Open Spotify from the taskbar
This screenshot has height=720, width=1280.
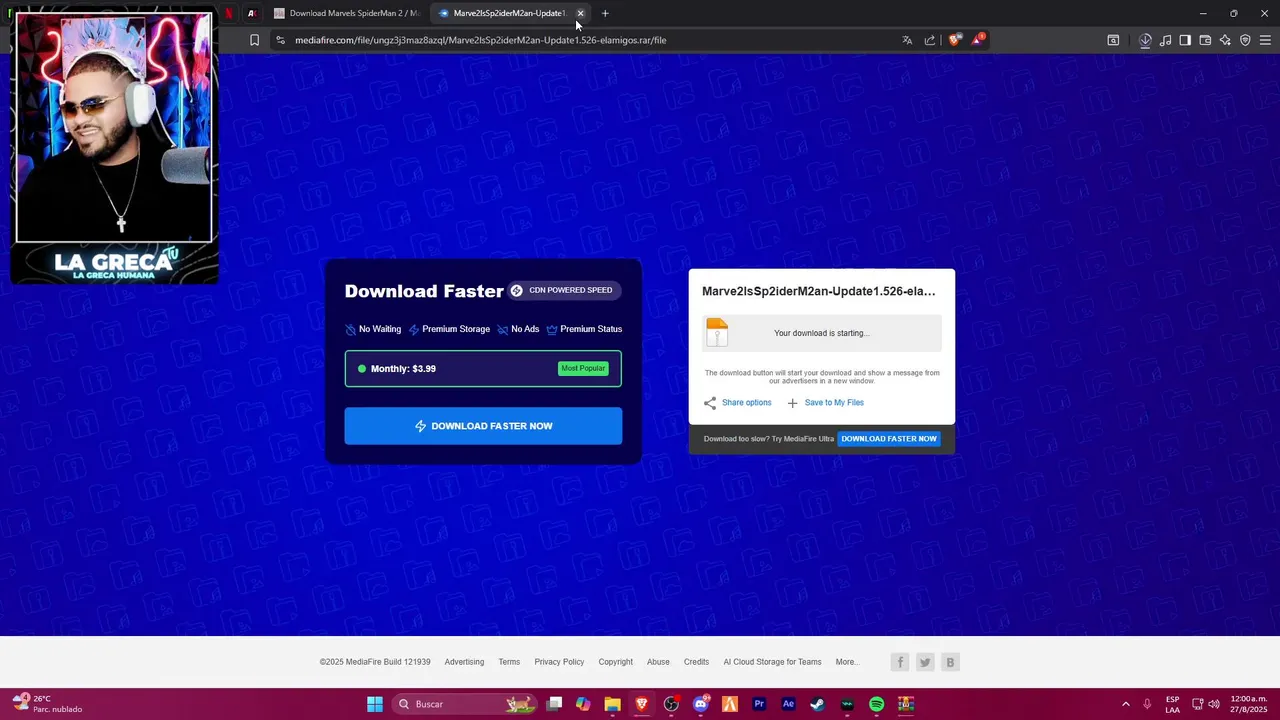[x=877, y=704]
